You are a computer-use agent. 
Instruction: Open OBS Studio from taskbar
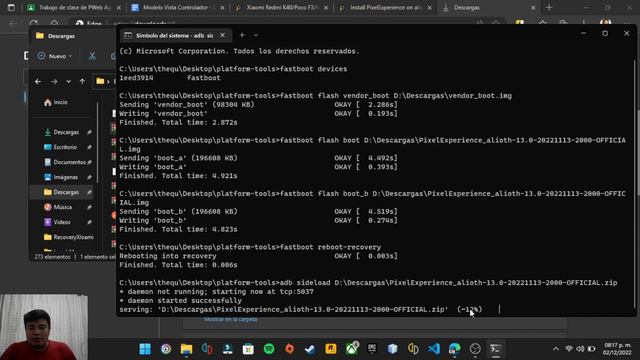(x=475, y=349)
